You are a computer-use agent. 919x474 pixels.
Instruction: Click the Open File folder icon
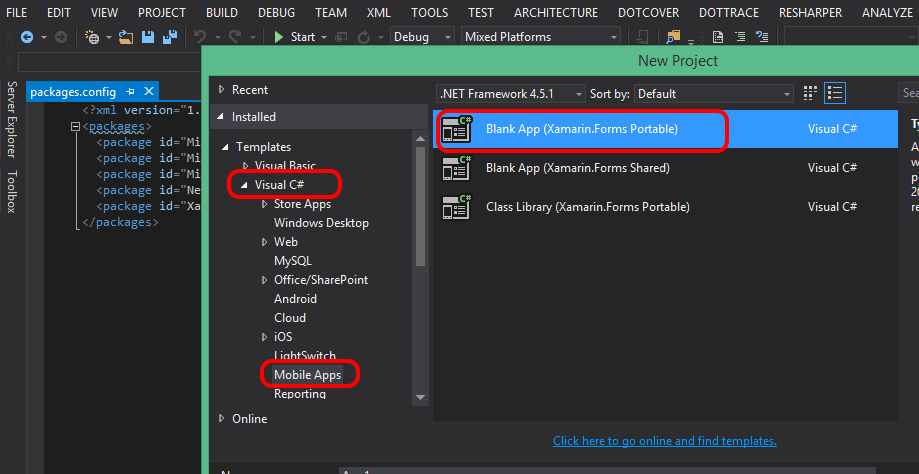(x=126, y=37)
